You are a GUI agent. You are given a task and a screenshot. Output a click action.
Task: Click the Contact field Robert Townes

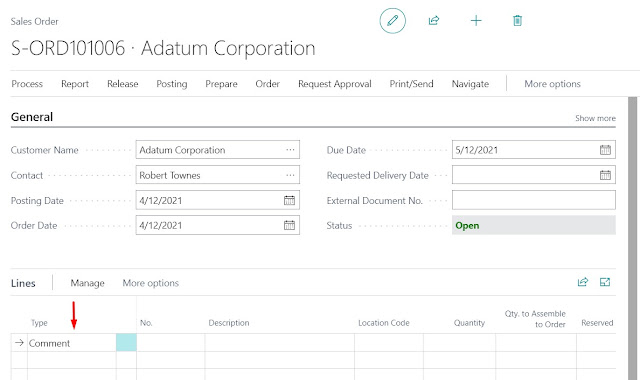[x=218, y=175]
